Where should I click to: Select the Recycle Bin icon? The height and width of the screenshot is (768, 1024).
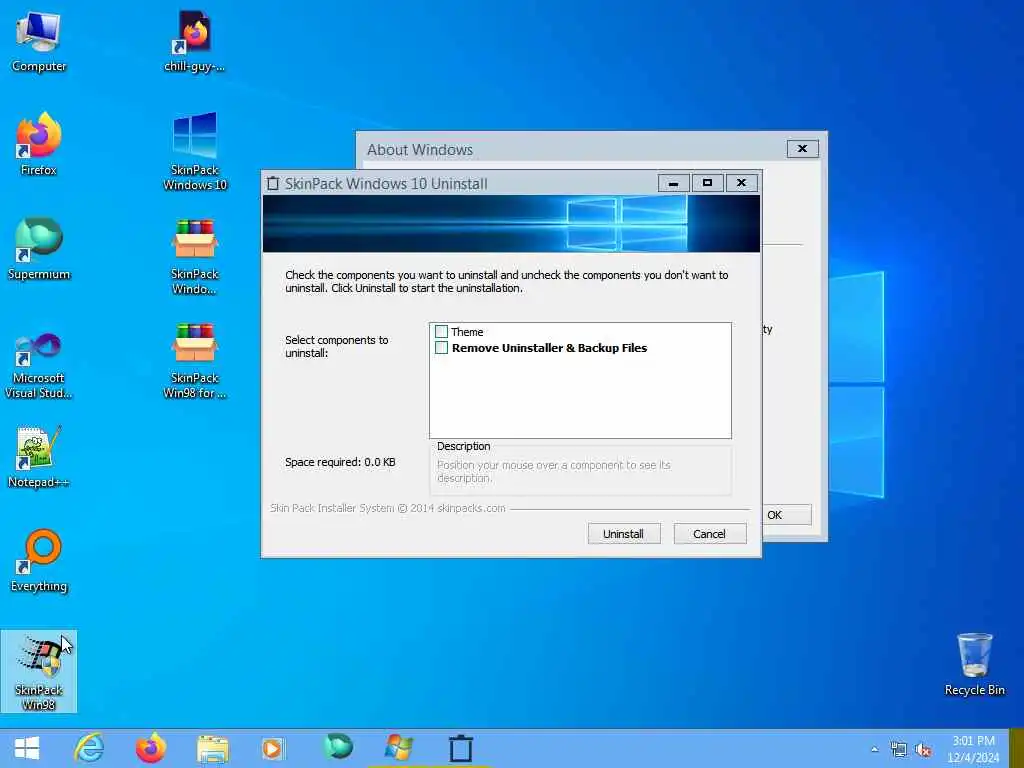click(974, 665)
